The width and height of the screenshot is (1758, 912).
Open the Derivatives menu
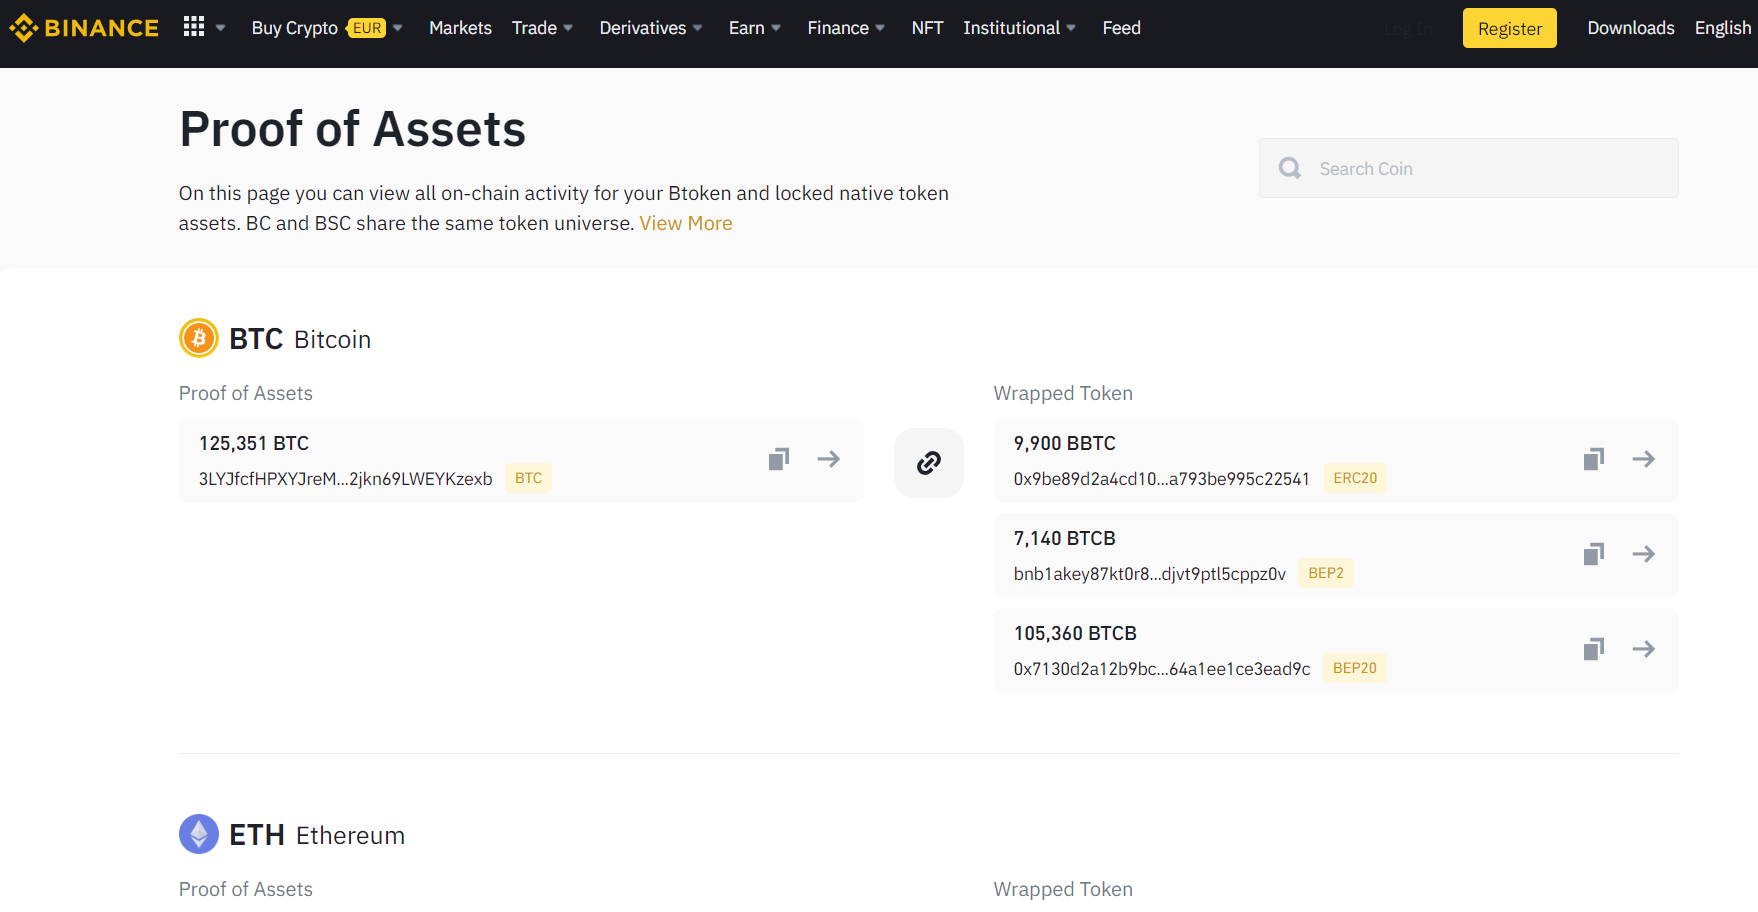[x=643, y=28]
